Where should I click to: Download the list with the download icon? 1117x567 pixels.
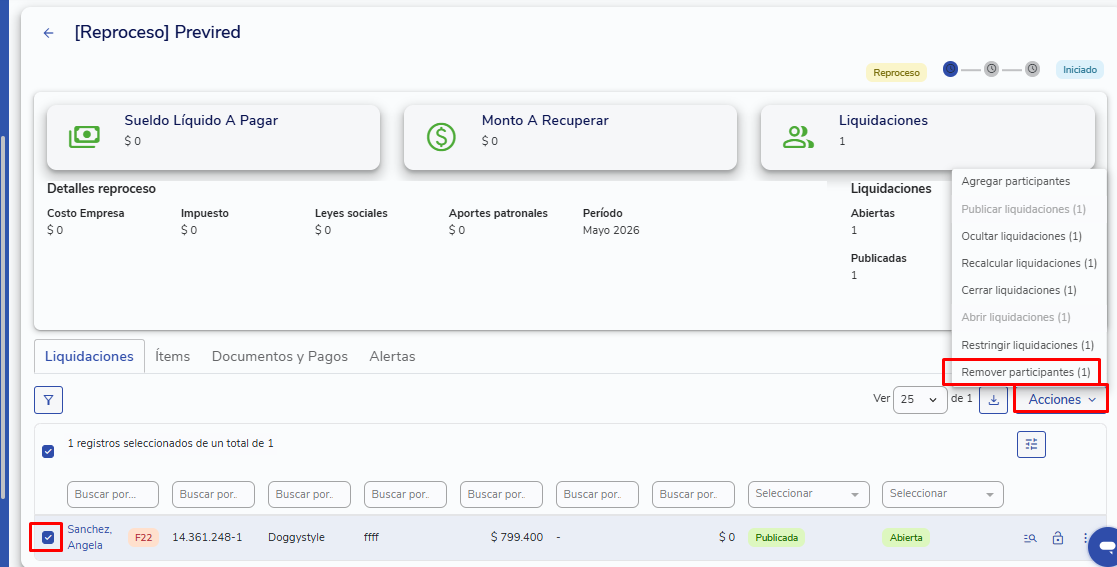pyautogui.click(x=993, y=400)
